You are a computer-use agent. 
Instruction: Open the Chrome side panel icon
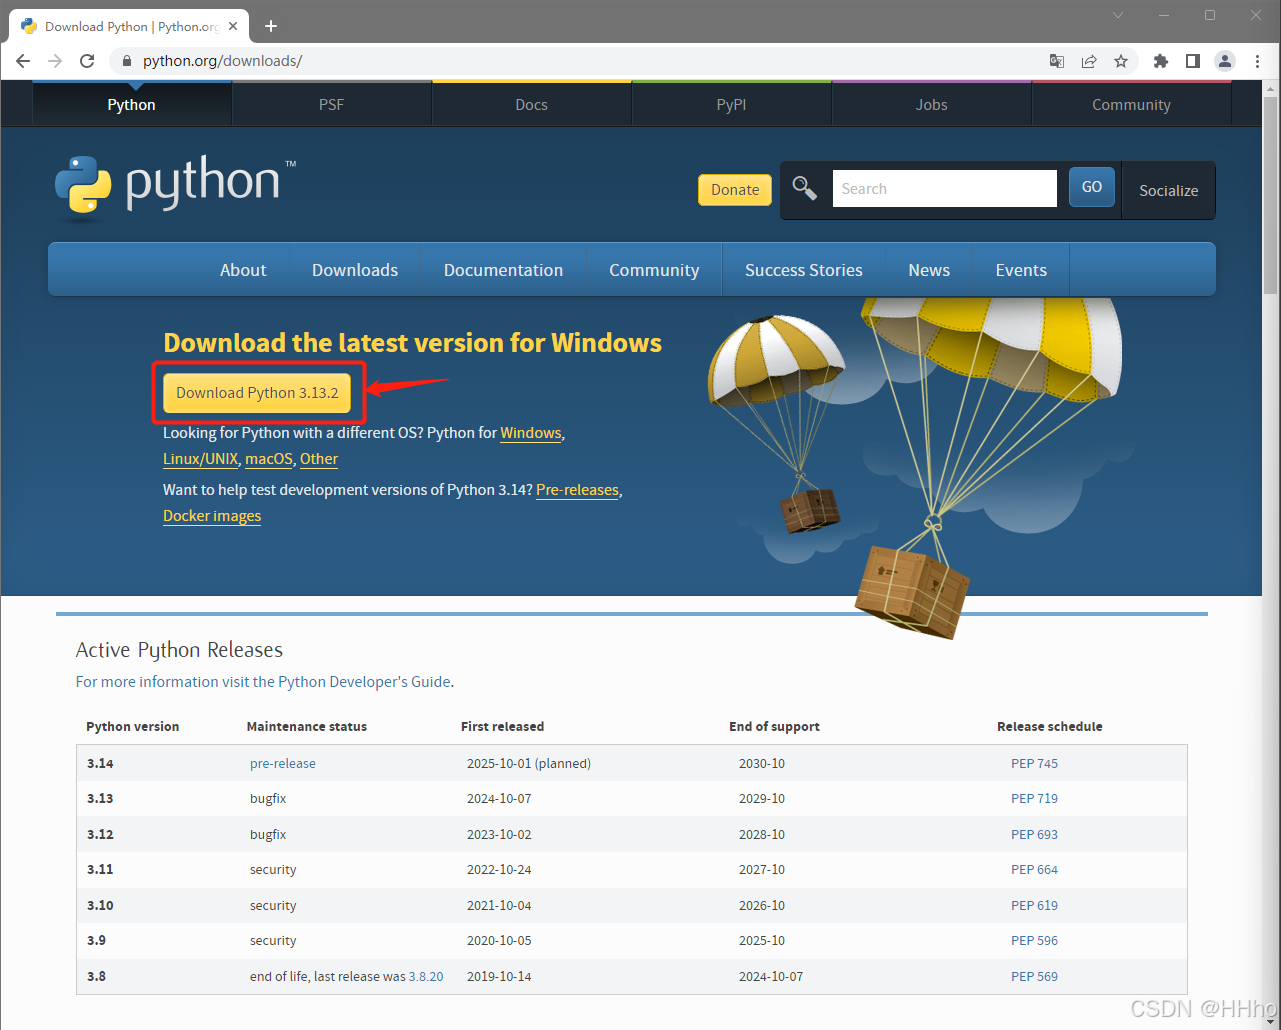[x=1192, y=61]
